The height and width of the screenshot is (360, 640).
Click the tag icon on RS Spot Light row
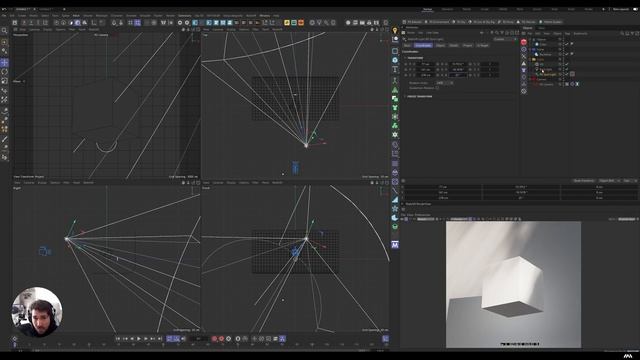click(x=572, y=74)
